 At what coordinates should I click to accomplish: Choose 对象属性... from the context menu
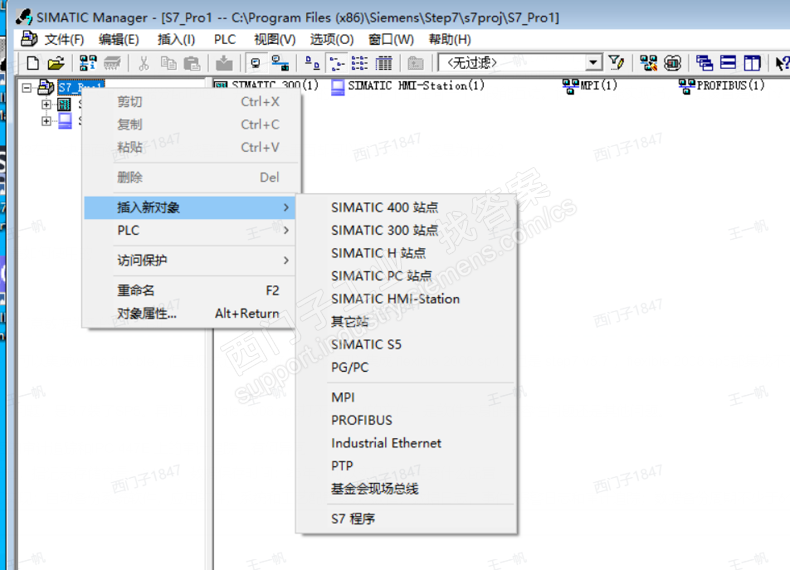click(x=190, y=313)
